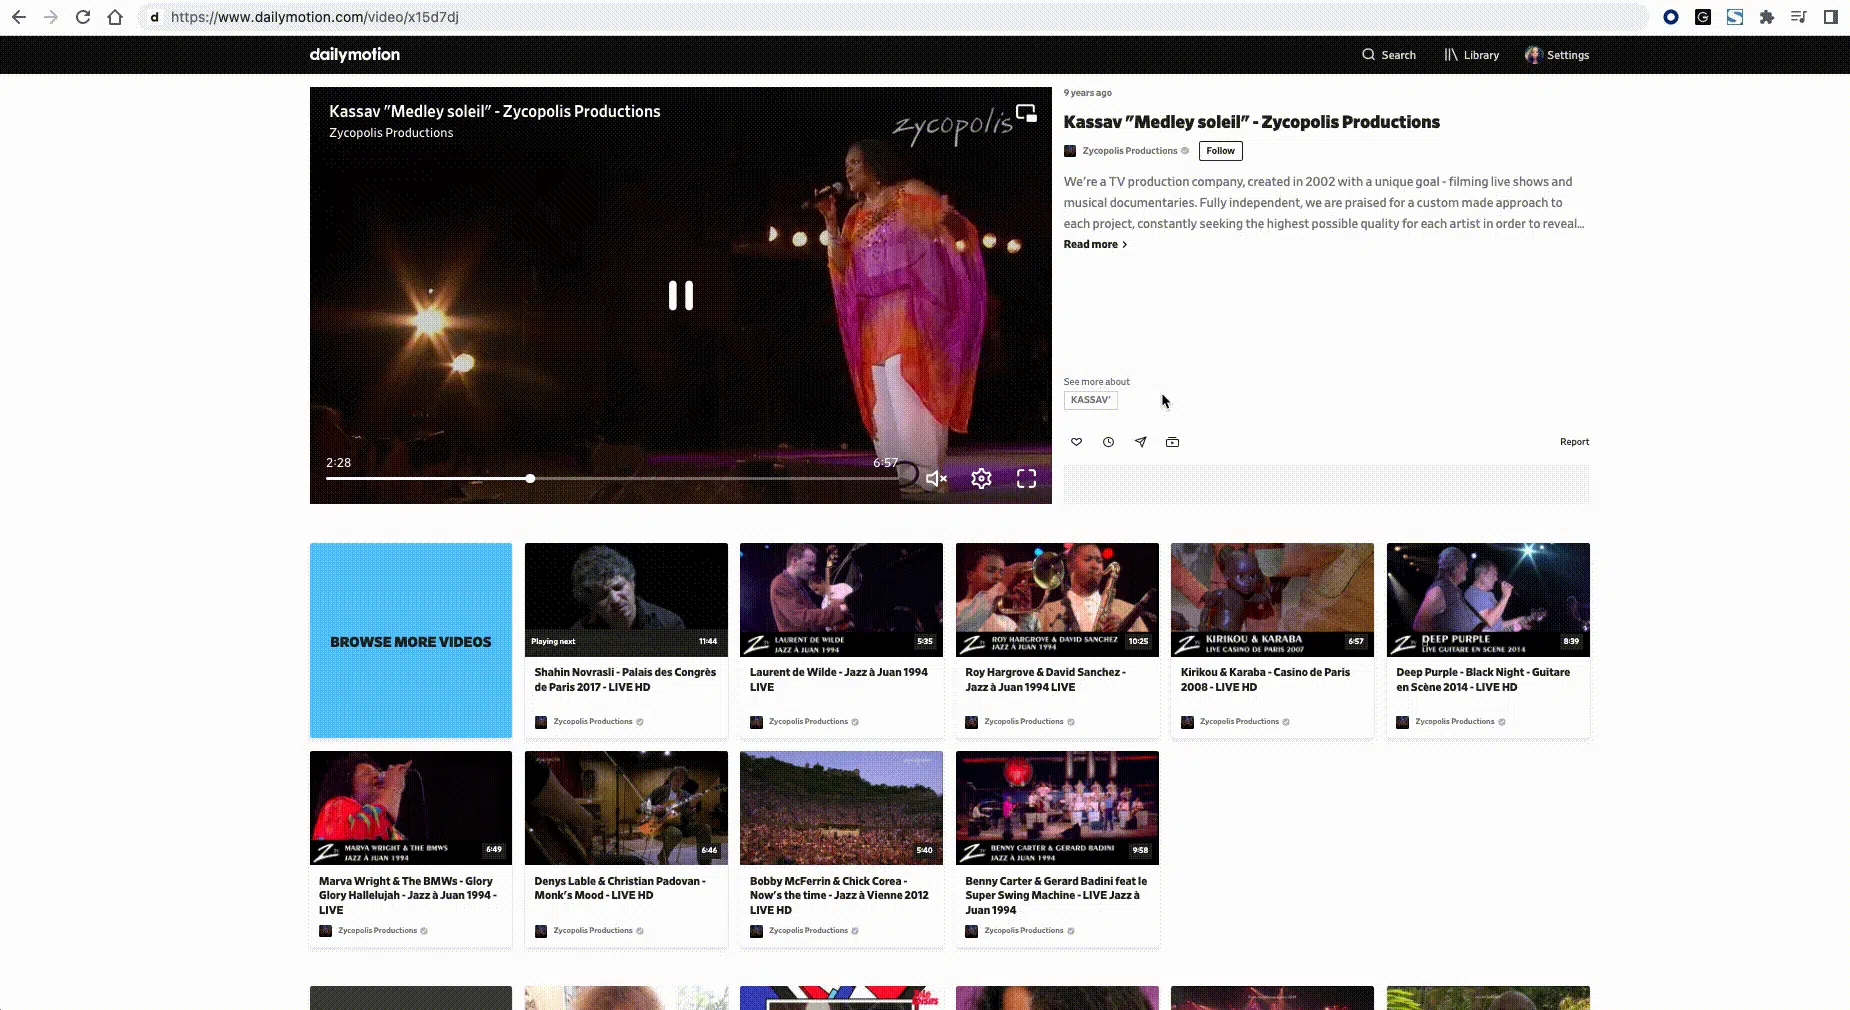Open the Settings account menu

(1557, 55)
